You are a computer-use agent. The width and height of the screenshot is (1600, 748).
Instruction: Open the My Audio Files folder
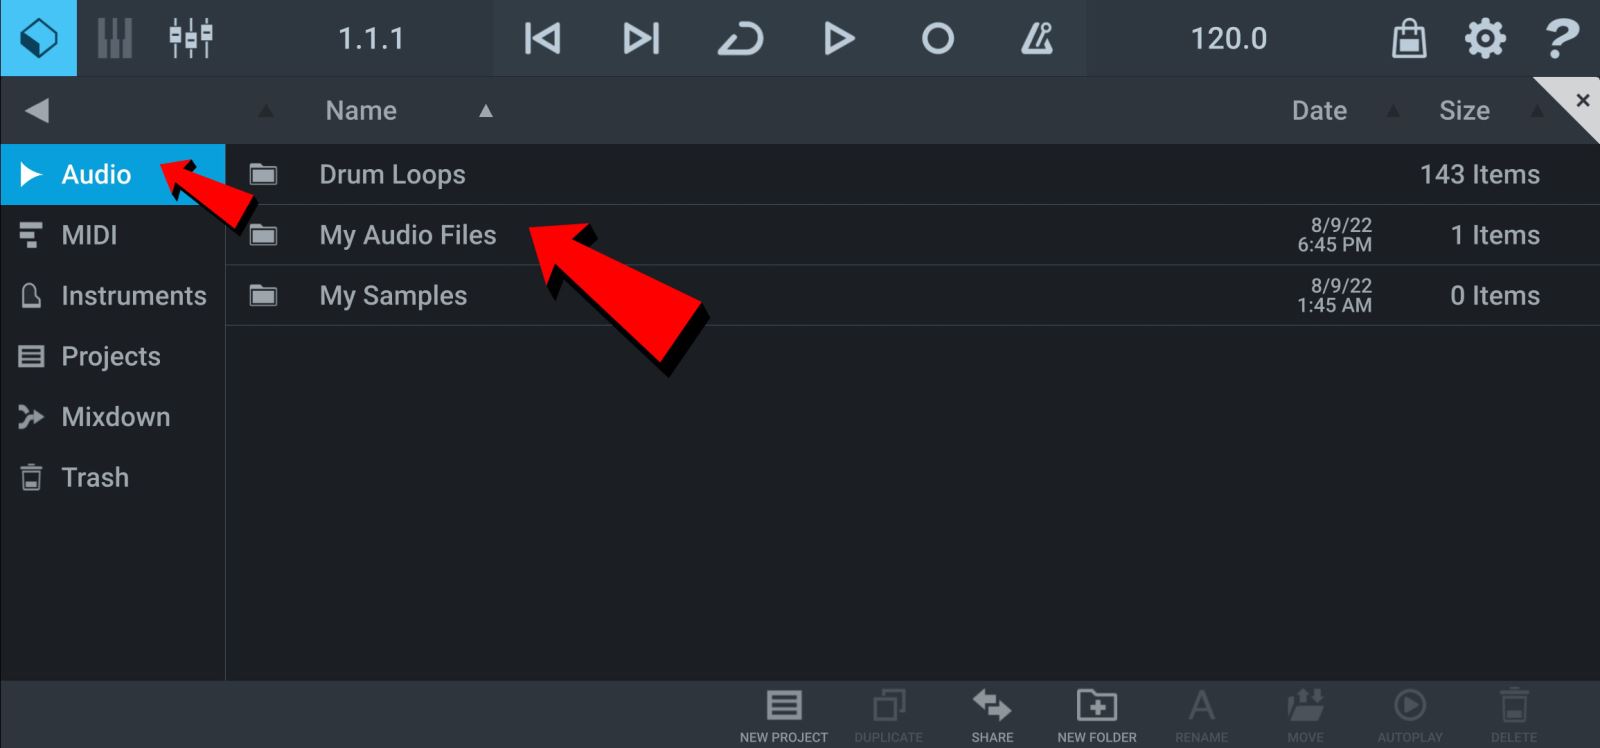[407, 236]
